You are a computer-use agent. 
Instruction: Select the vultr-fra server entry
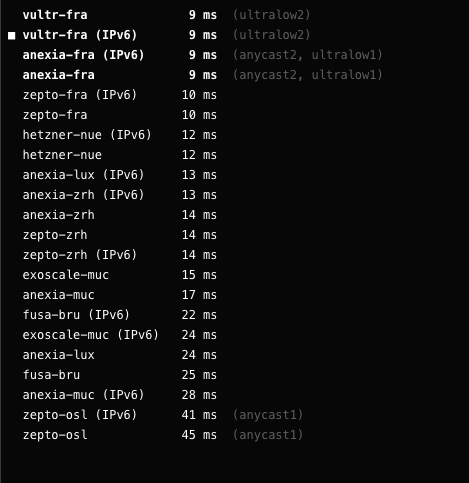166,15
